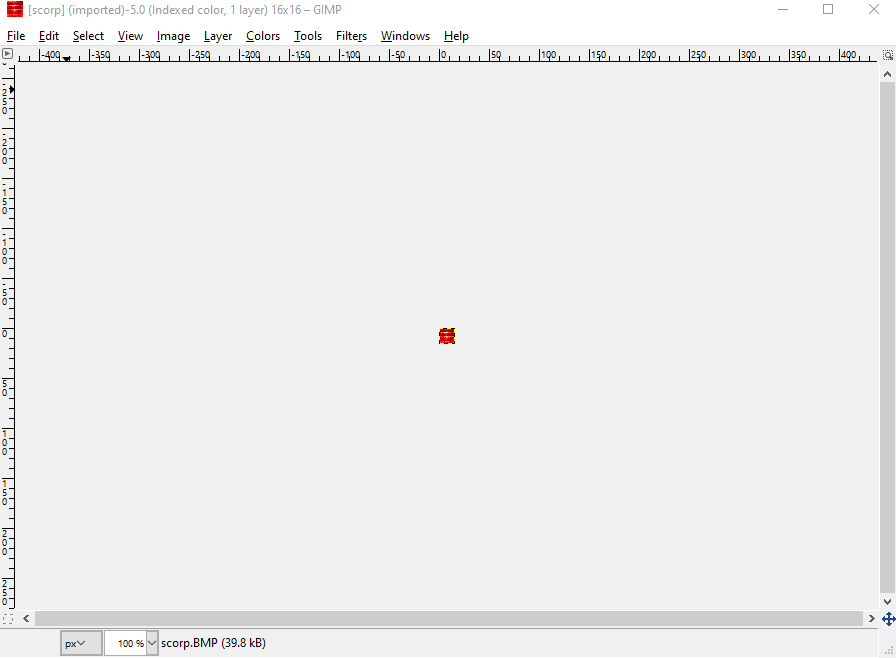
Task: Click the horizontal scrollbar right arrow
Action: (871, 619)
